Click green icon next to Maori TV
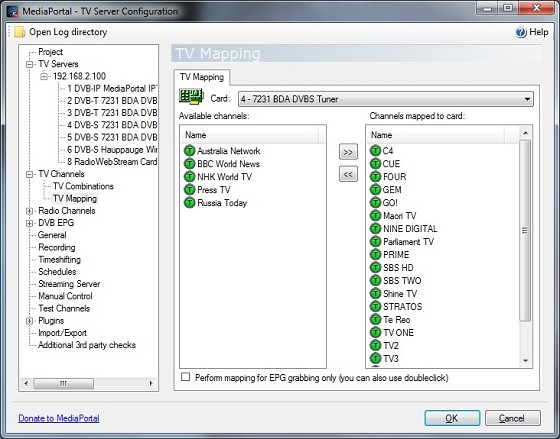Image resolution: width=560 pixels, height=439 pixels. point(375,216)
